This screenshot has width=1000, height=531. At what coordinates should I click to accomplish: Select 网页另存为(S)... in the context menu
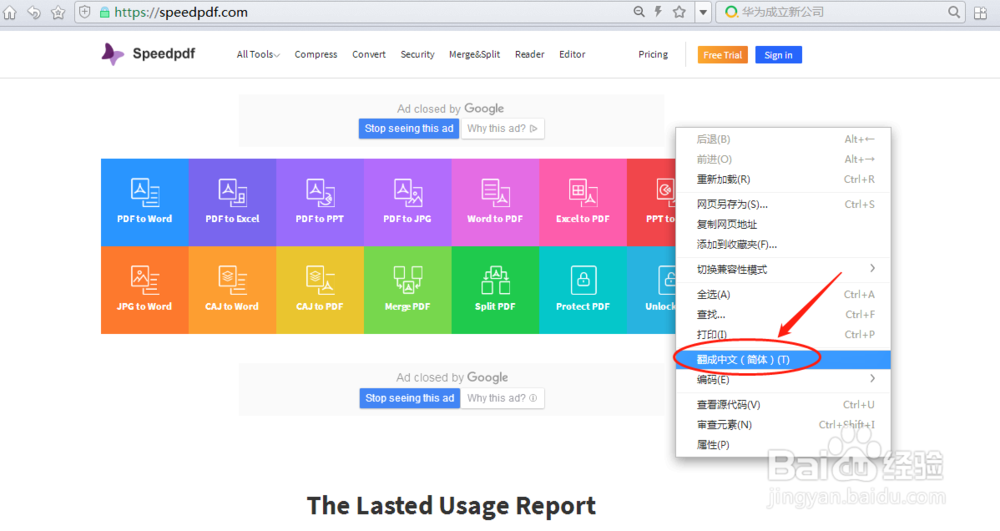(783, 204)
